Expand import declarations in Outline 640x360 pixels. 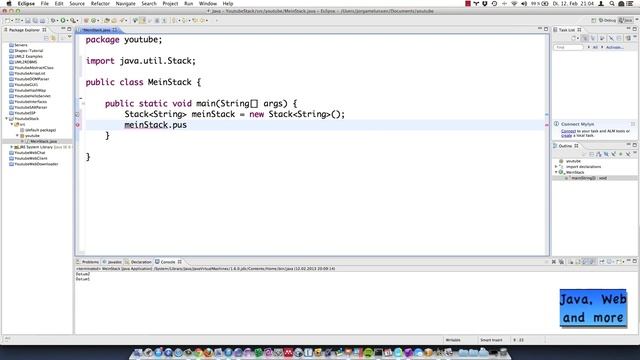pyautogui.click(x=556, y=167)
